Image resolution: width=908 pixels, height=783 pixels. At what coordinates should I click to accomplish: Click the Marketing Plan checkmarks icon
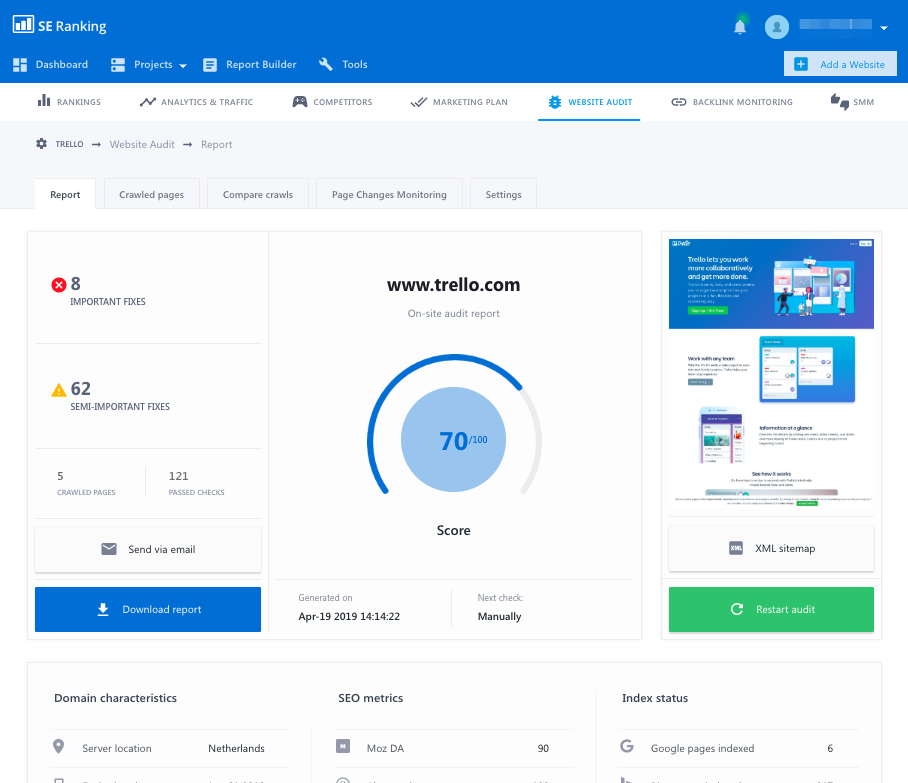tap(419, 103)
